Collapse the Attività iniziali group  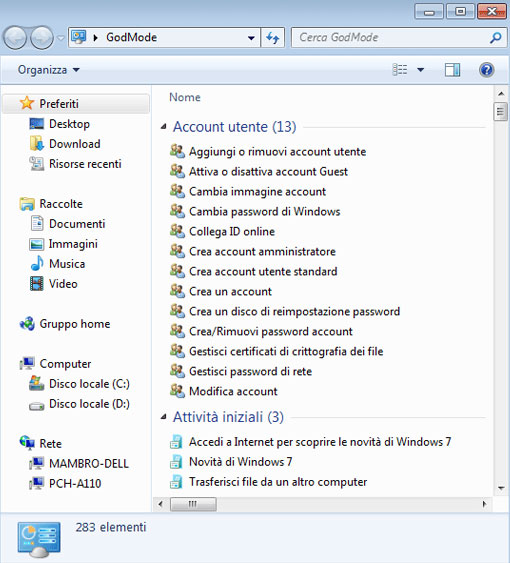click(163, 417)
